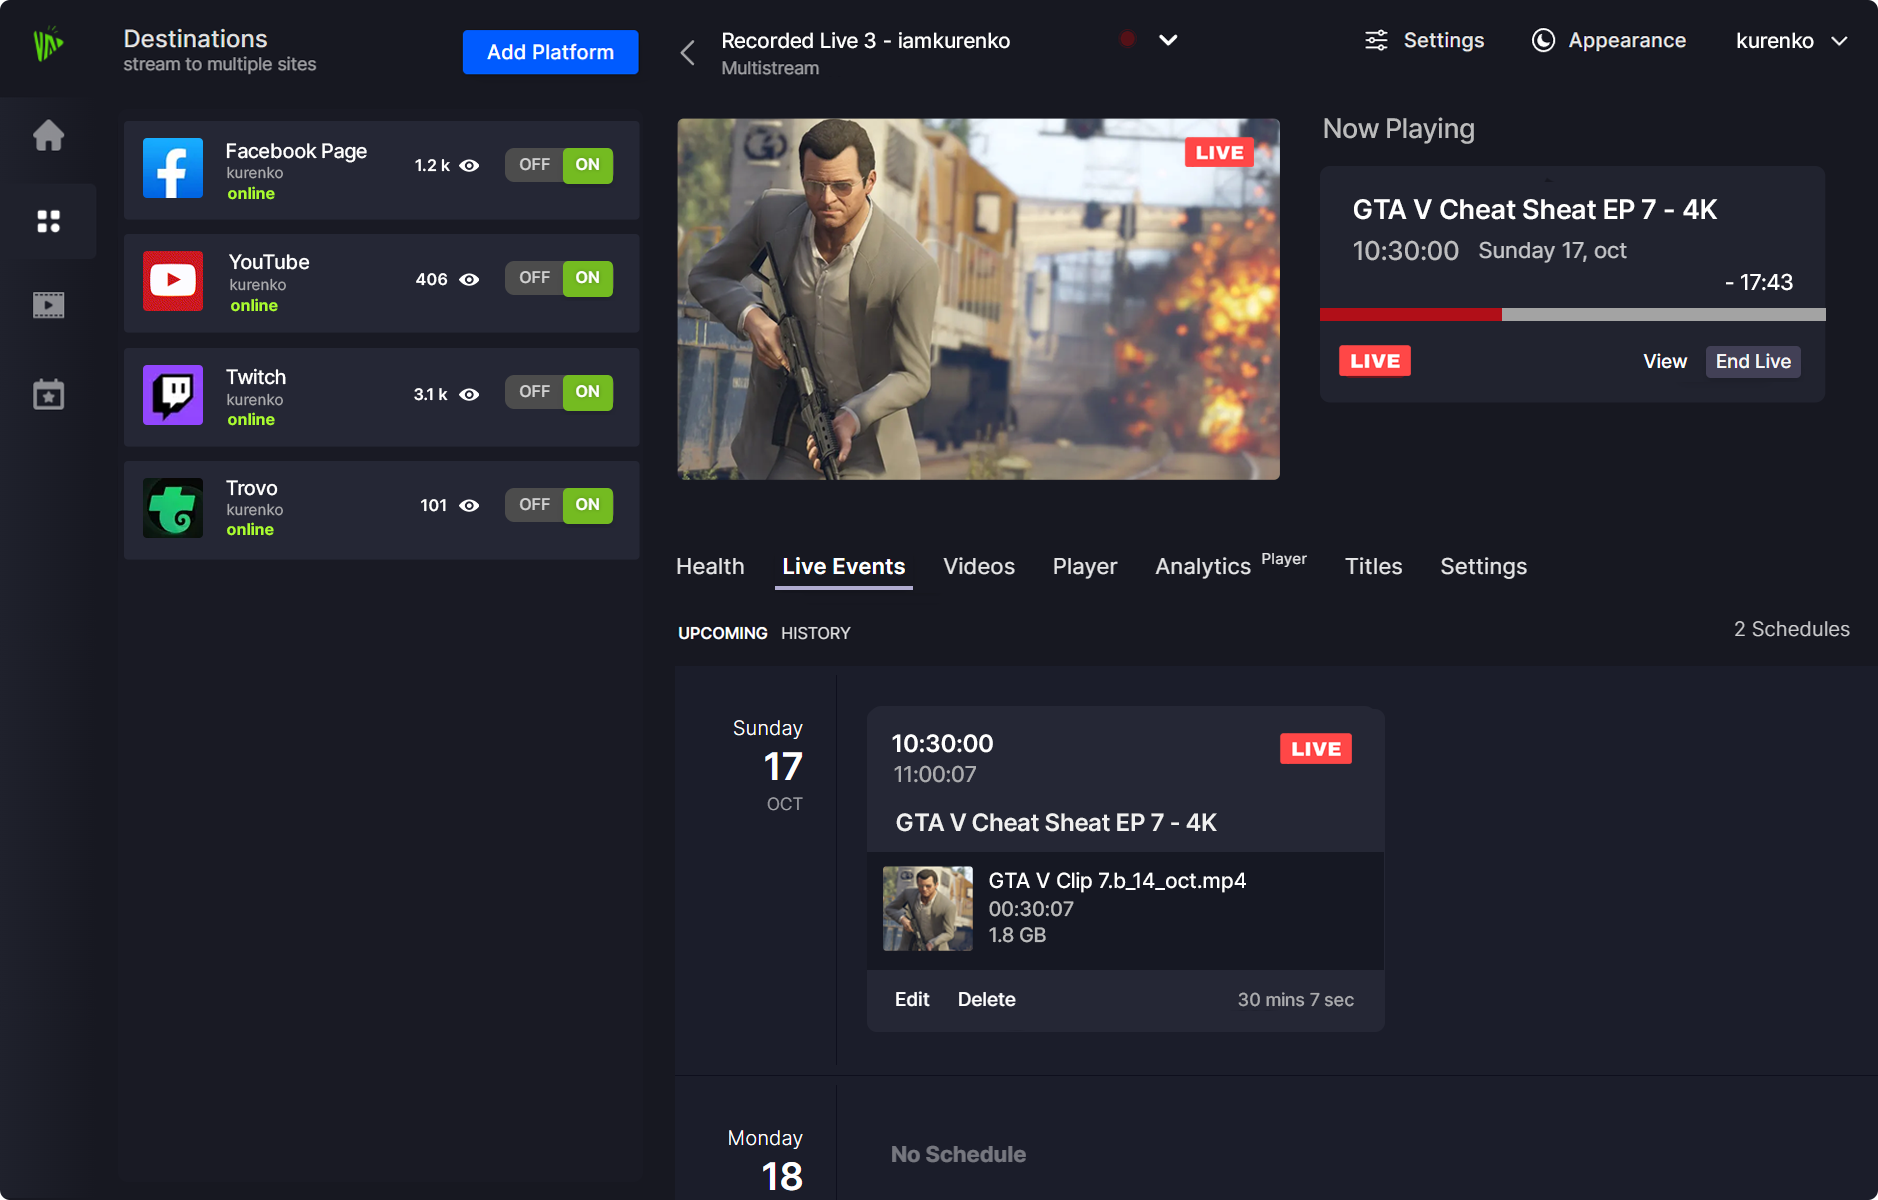Select the Destinations grid icon in sidebar

point(49,220)
